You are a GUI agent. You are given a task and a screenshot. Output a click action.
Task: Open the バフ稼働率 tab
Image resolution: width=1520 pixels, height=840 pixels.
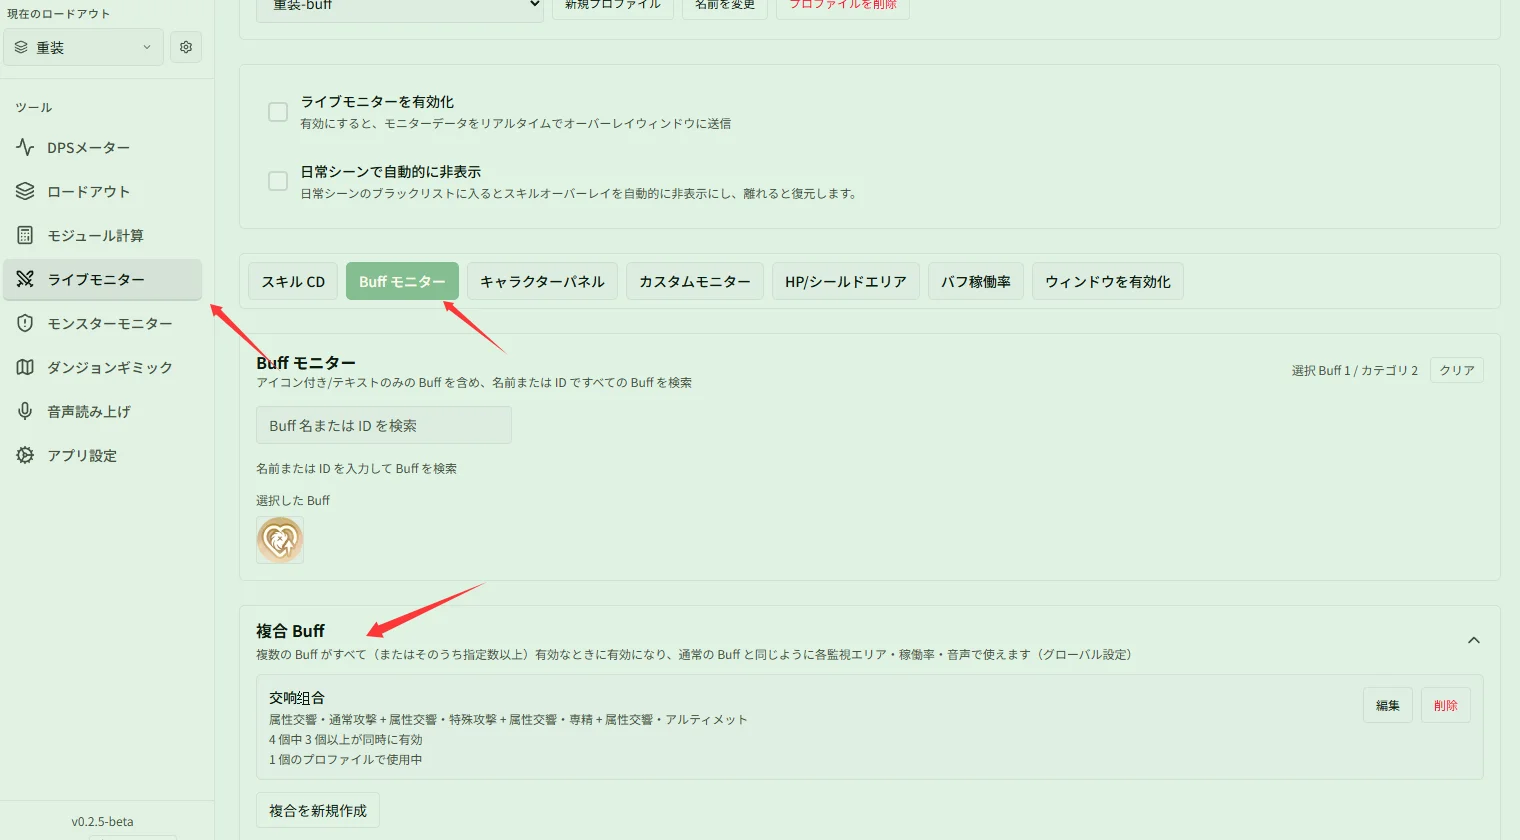(976, 281)
